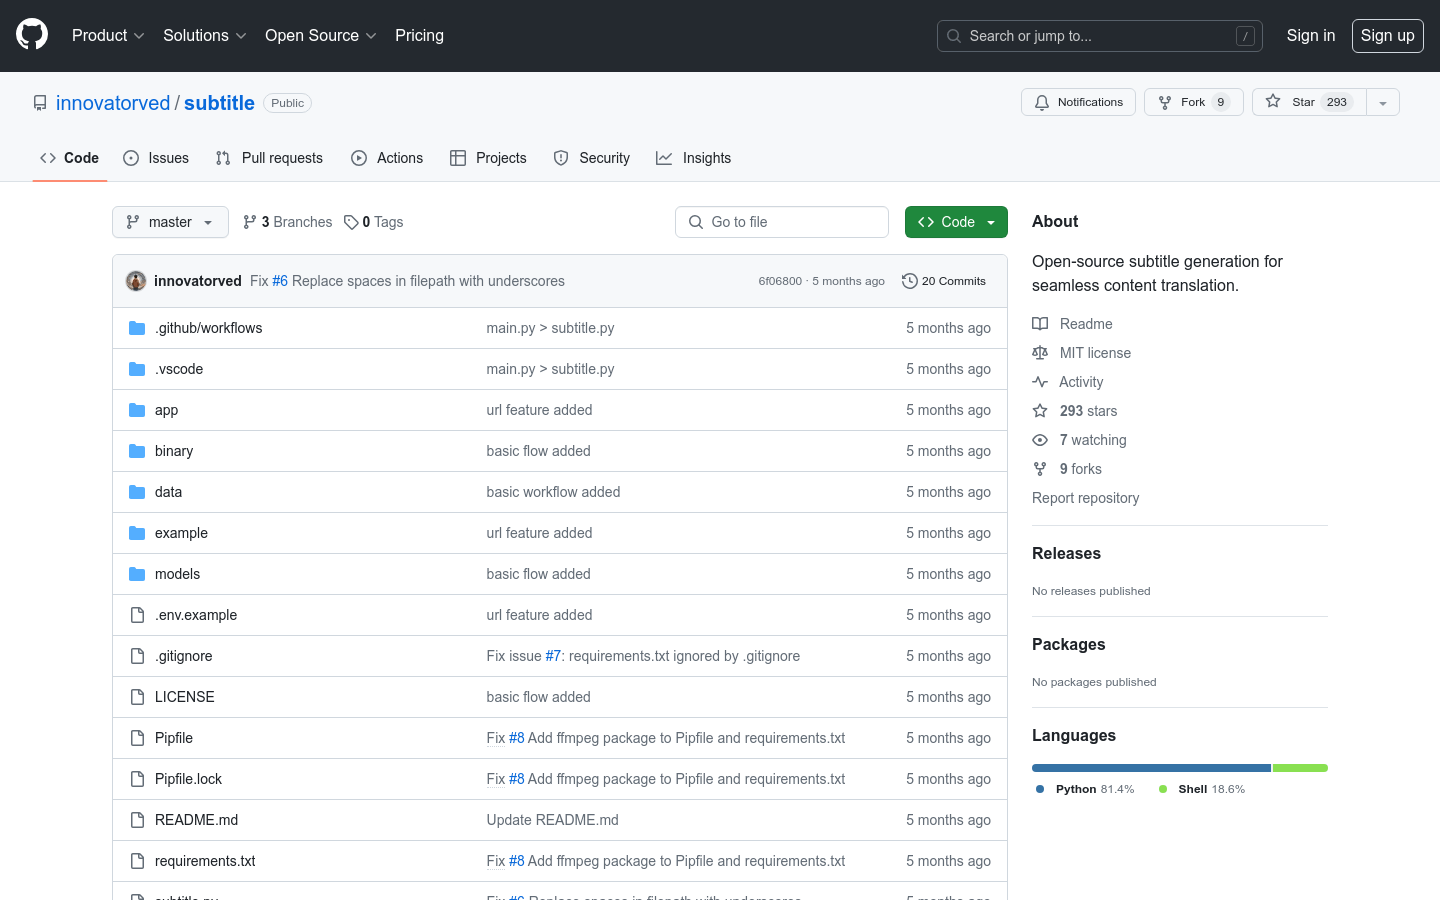1440x900 pixels.
Task: Switch to the Issues tab
Action: click(x=156, y=158)
